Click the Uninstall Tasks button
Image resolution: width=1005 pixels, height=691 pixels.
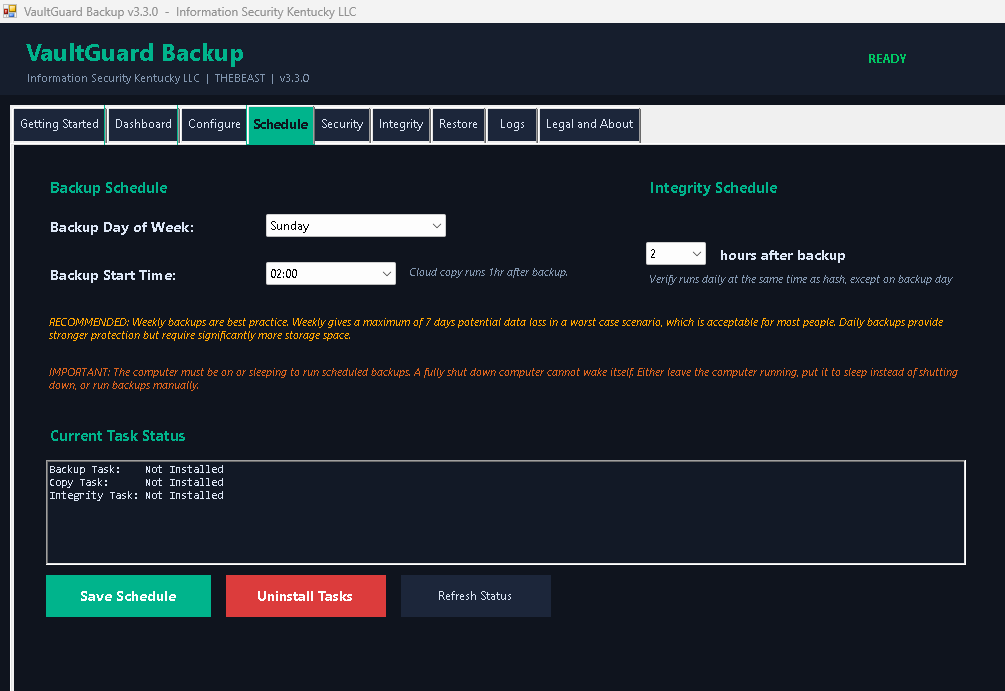pos(306,596)
